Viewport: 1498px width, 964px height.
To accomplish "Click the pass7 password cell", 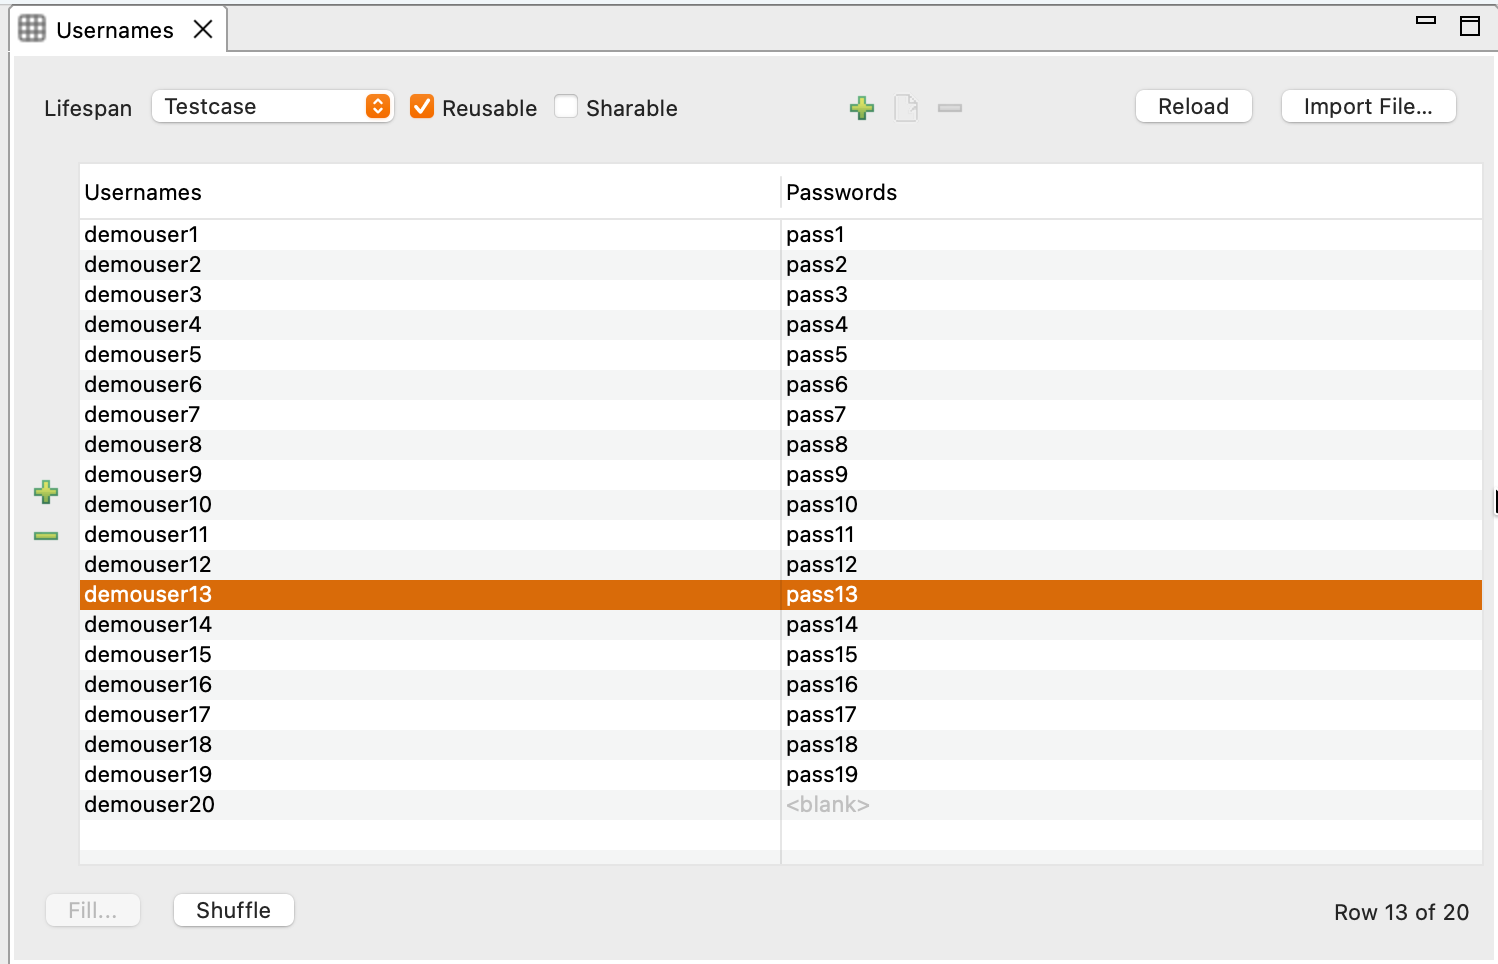I will coord(1132,415).
